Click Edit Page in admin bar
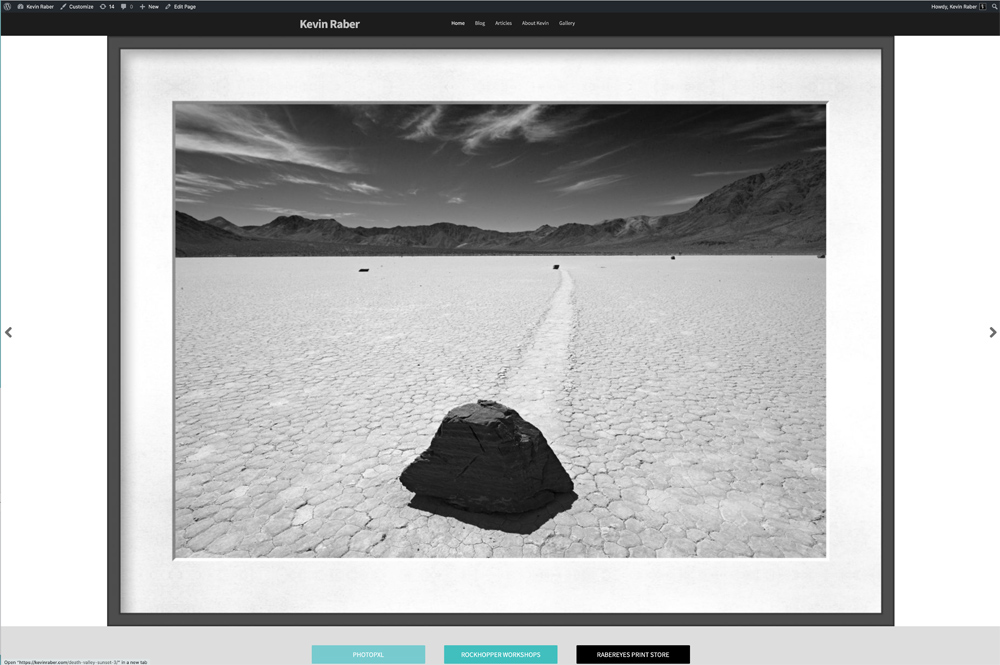Viewport: 1000px width, 665px height. [181, 6]
